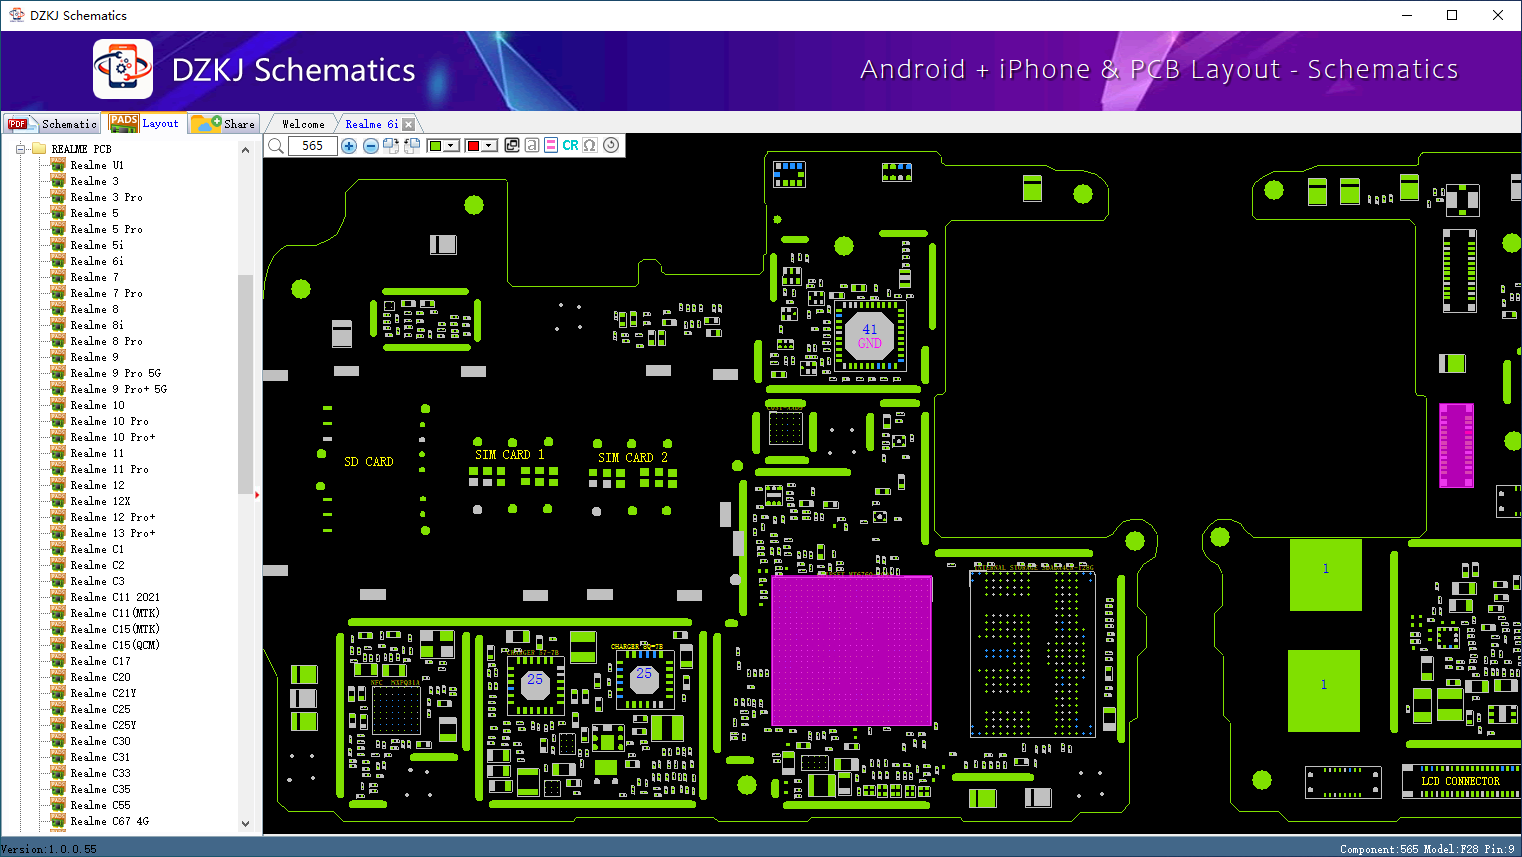Select Realme 5 Pro in the tree
The width and height of the screenshot is (1522, 857).
[x=106, y=229]
